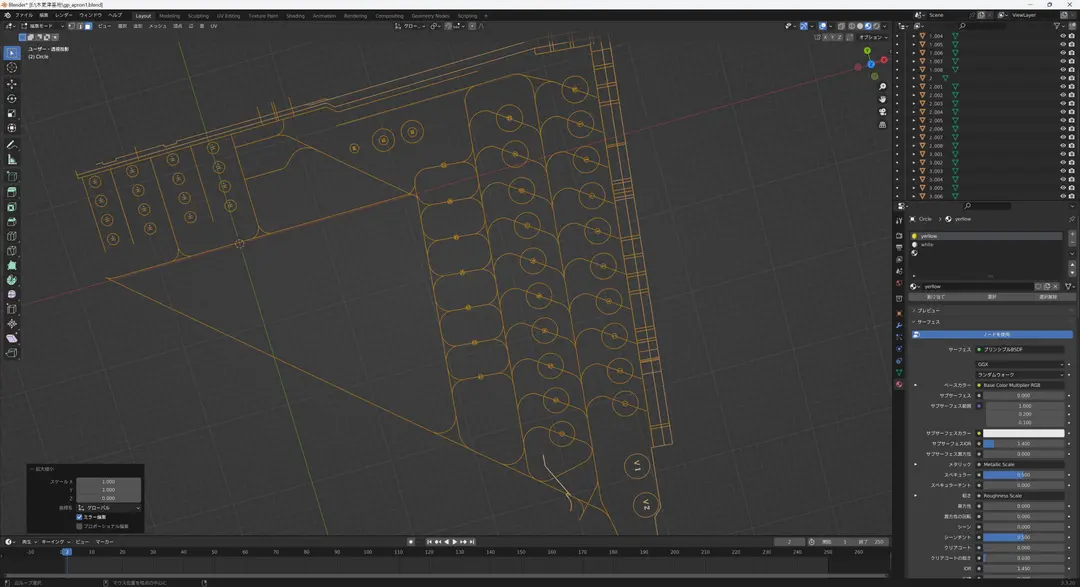Open the オプション dropdown in viewport header
The height and width of the screenshot is (587, 1080).
point(873,37)
